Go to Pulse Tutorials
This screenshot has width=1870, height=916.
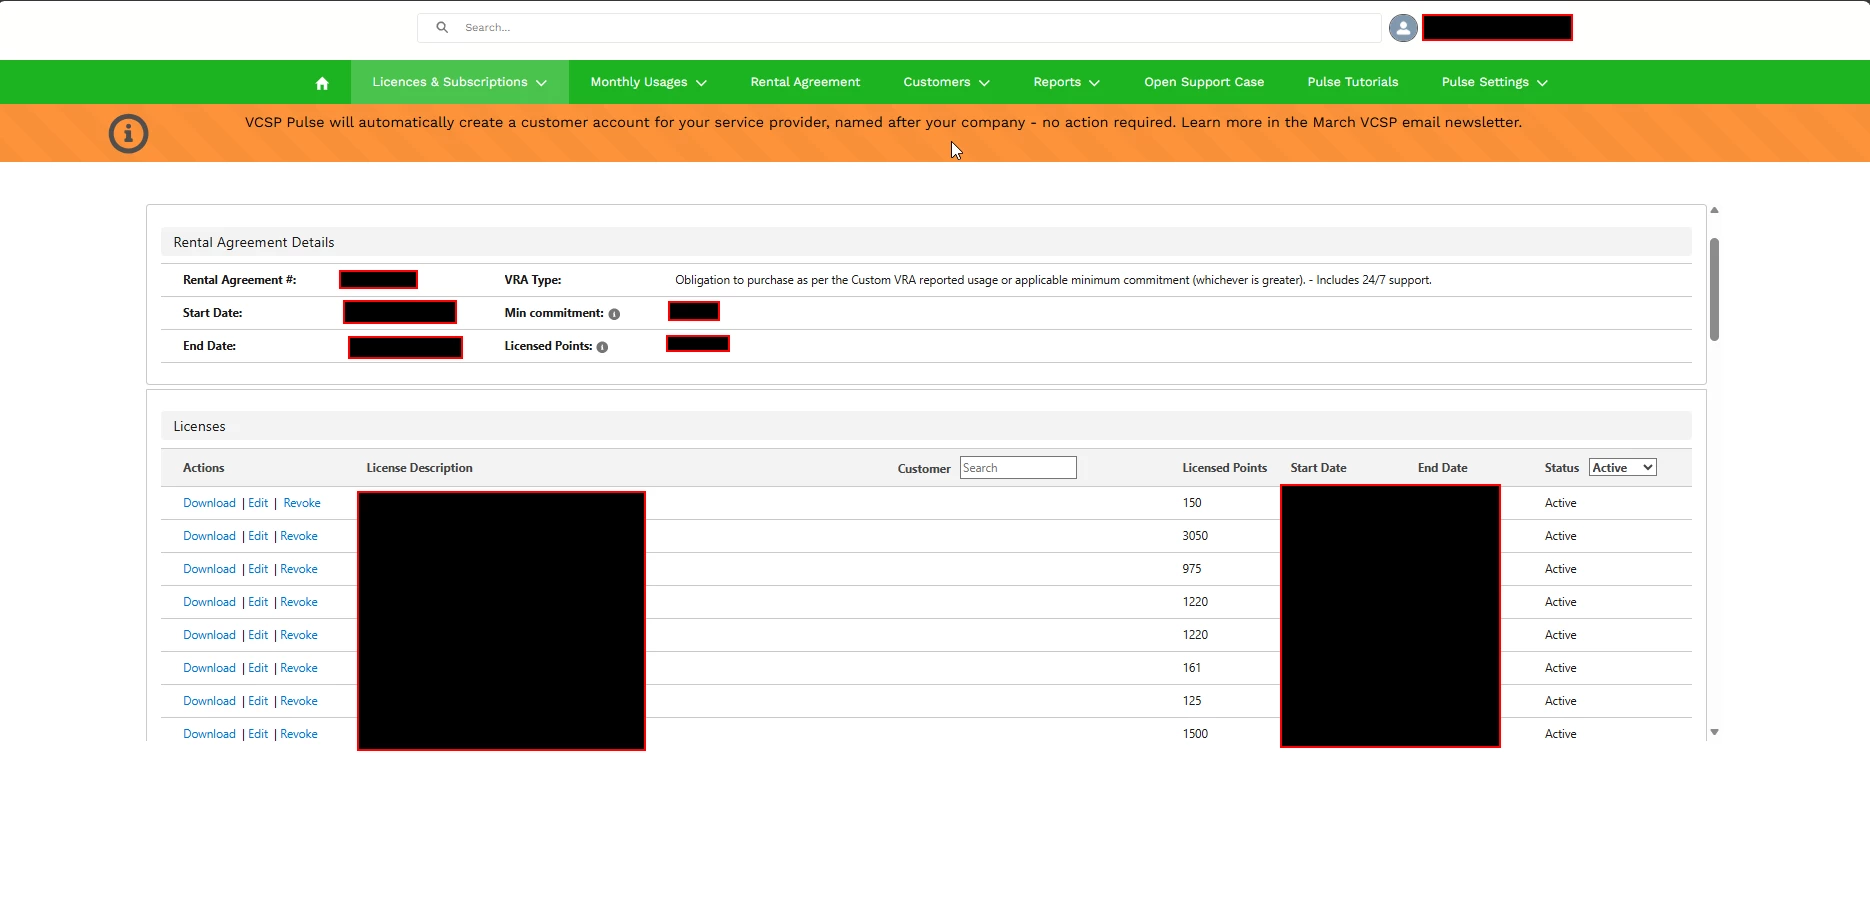[x=1353, y=82]
